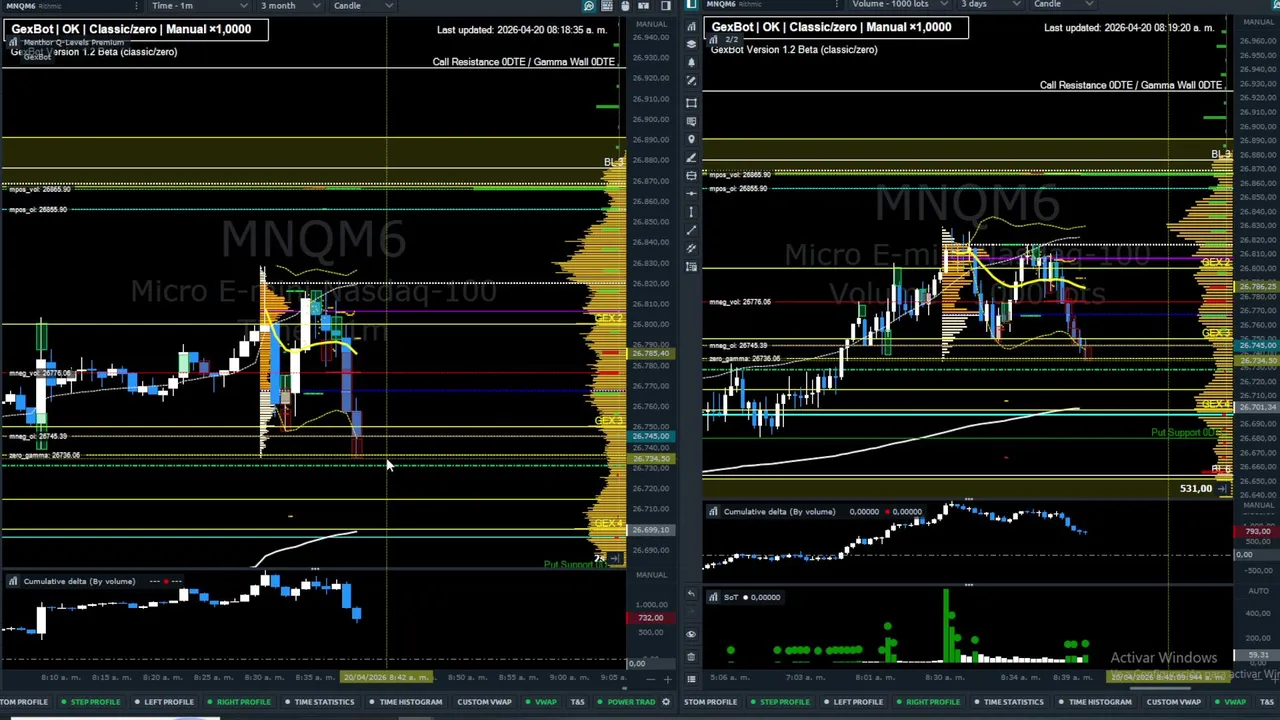Screen dimensions: 1280x720
Task: Toggle TIME STATISTICS on the right chart
Action: pos(1009,702)
